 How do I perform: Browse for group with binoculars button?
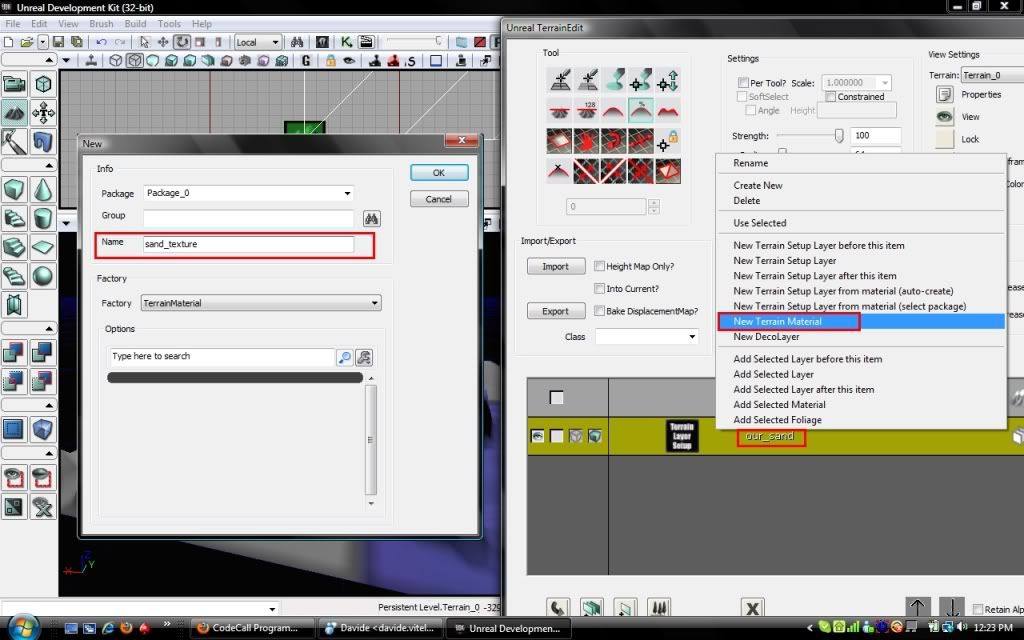click(x=372, y=218)
